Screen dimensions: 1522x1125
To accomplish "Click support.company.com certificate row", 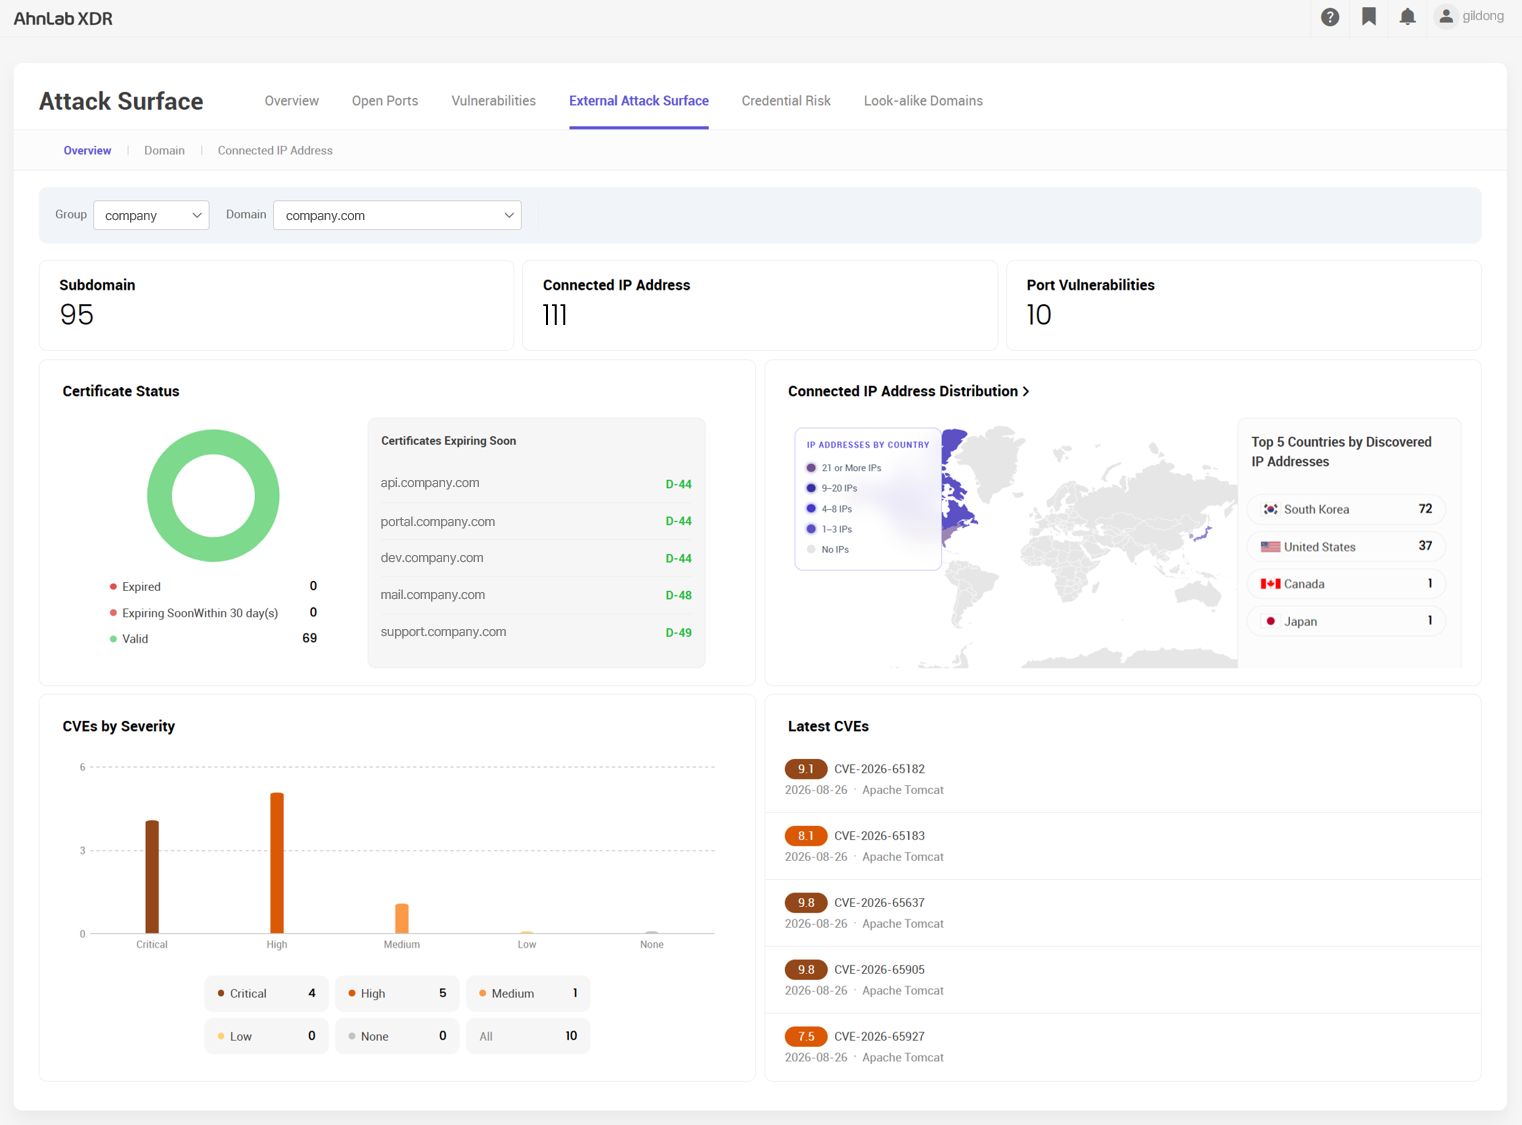I will (536, 633).
